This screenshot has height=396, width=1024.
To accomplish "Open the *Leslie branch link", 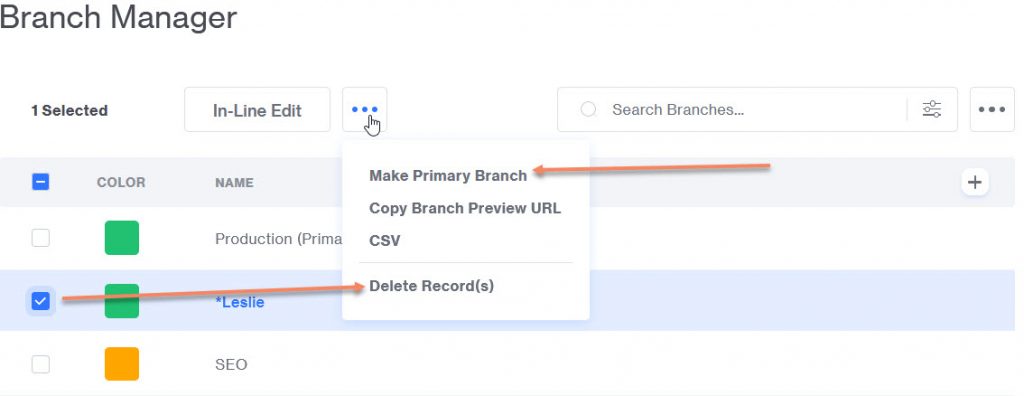I will point(240,303).
